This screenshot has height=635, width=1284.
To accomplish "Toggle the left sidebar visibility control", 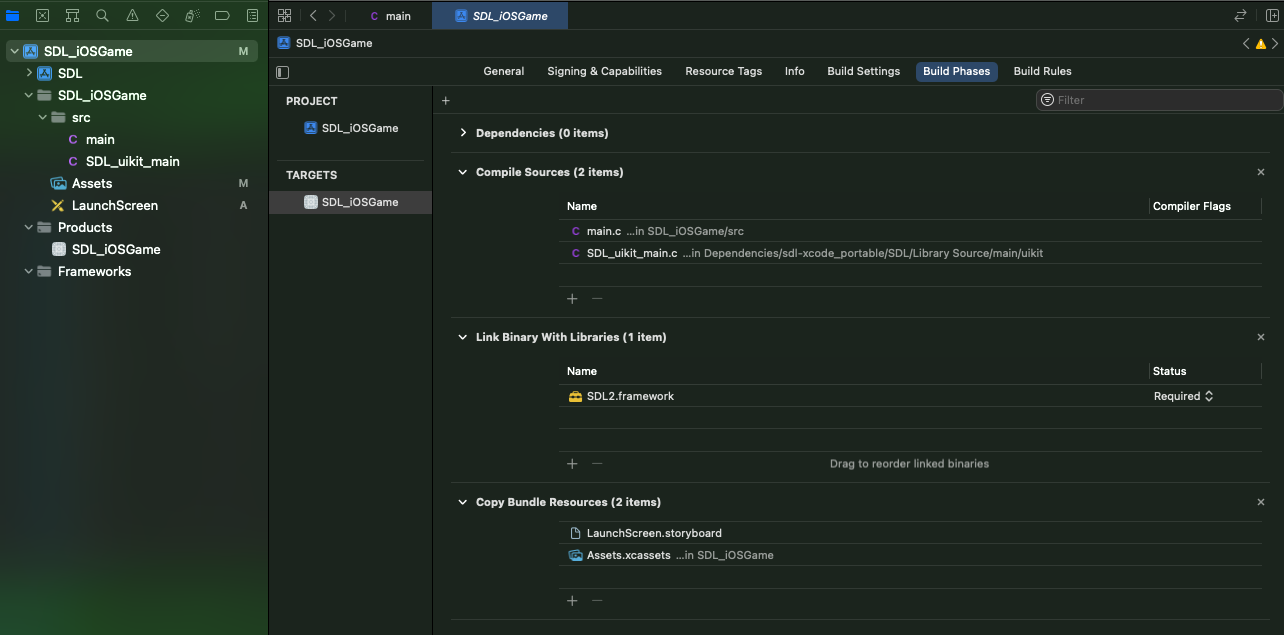I will tap(282, 71).
